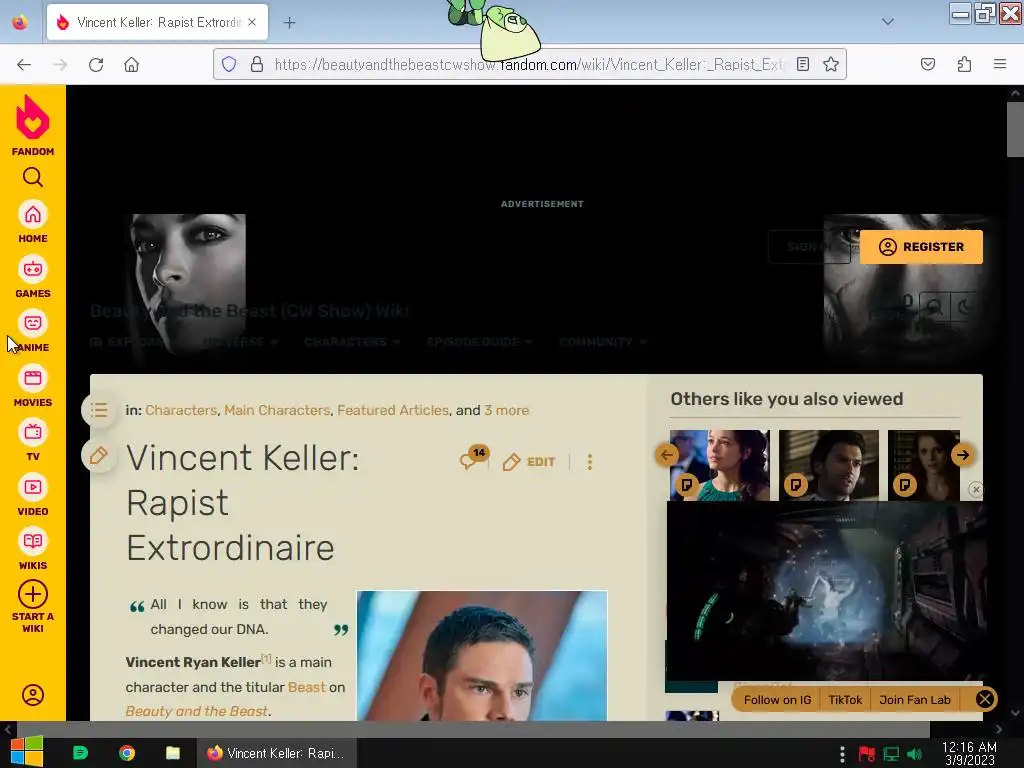The width and height of the screenshot is (1024, 768).
Task: Click Start a Wiki plus icon
Action: pyautogui.click(x=33, y=594)
